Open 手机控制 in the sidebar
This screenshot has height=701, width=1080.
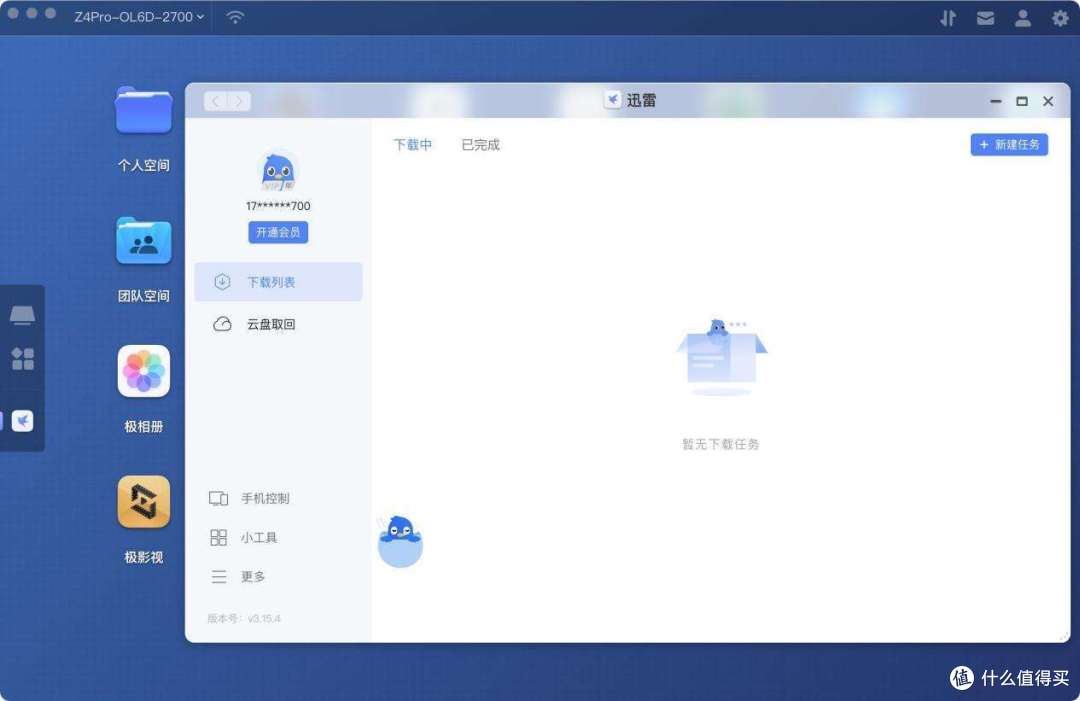pyautogui.click(x=249, y=498)
